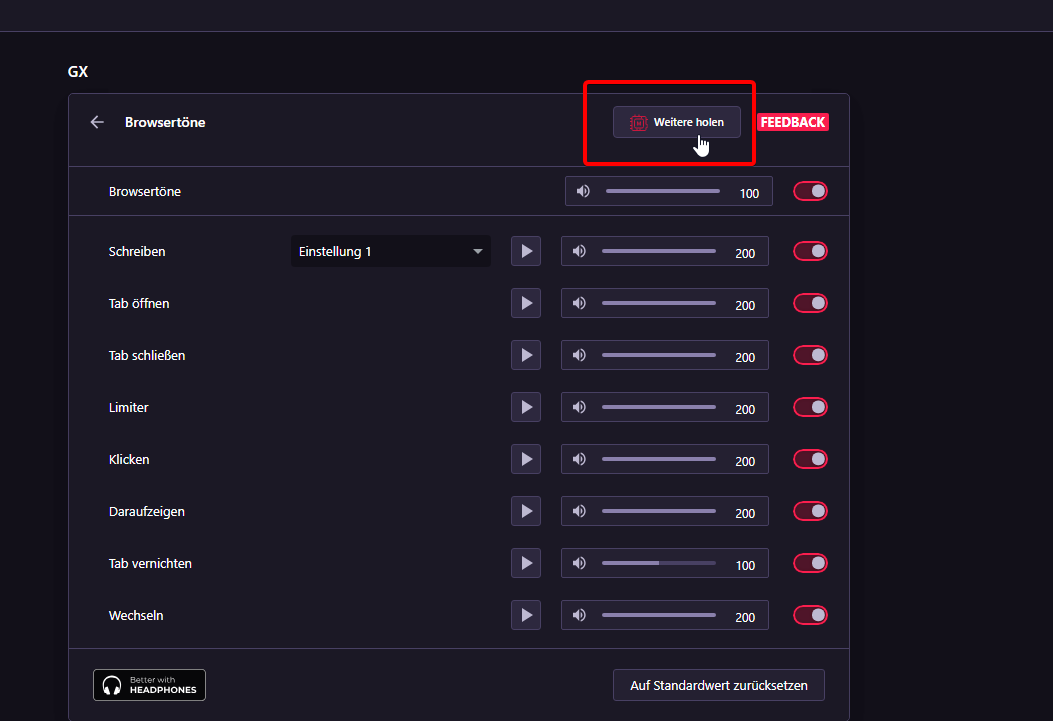The image size is (1053, 721).
Task: Turn off the Schreiben sound toggle
Action: click(810, 251)
